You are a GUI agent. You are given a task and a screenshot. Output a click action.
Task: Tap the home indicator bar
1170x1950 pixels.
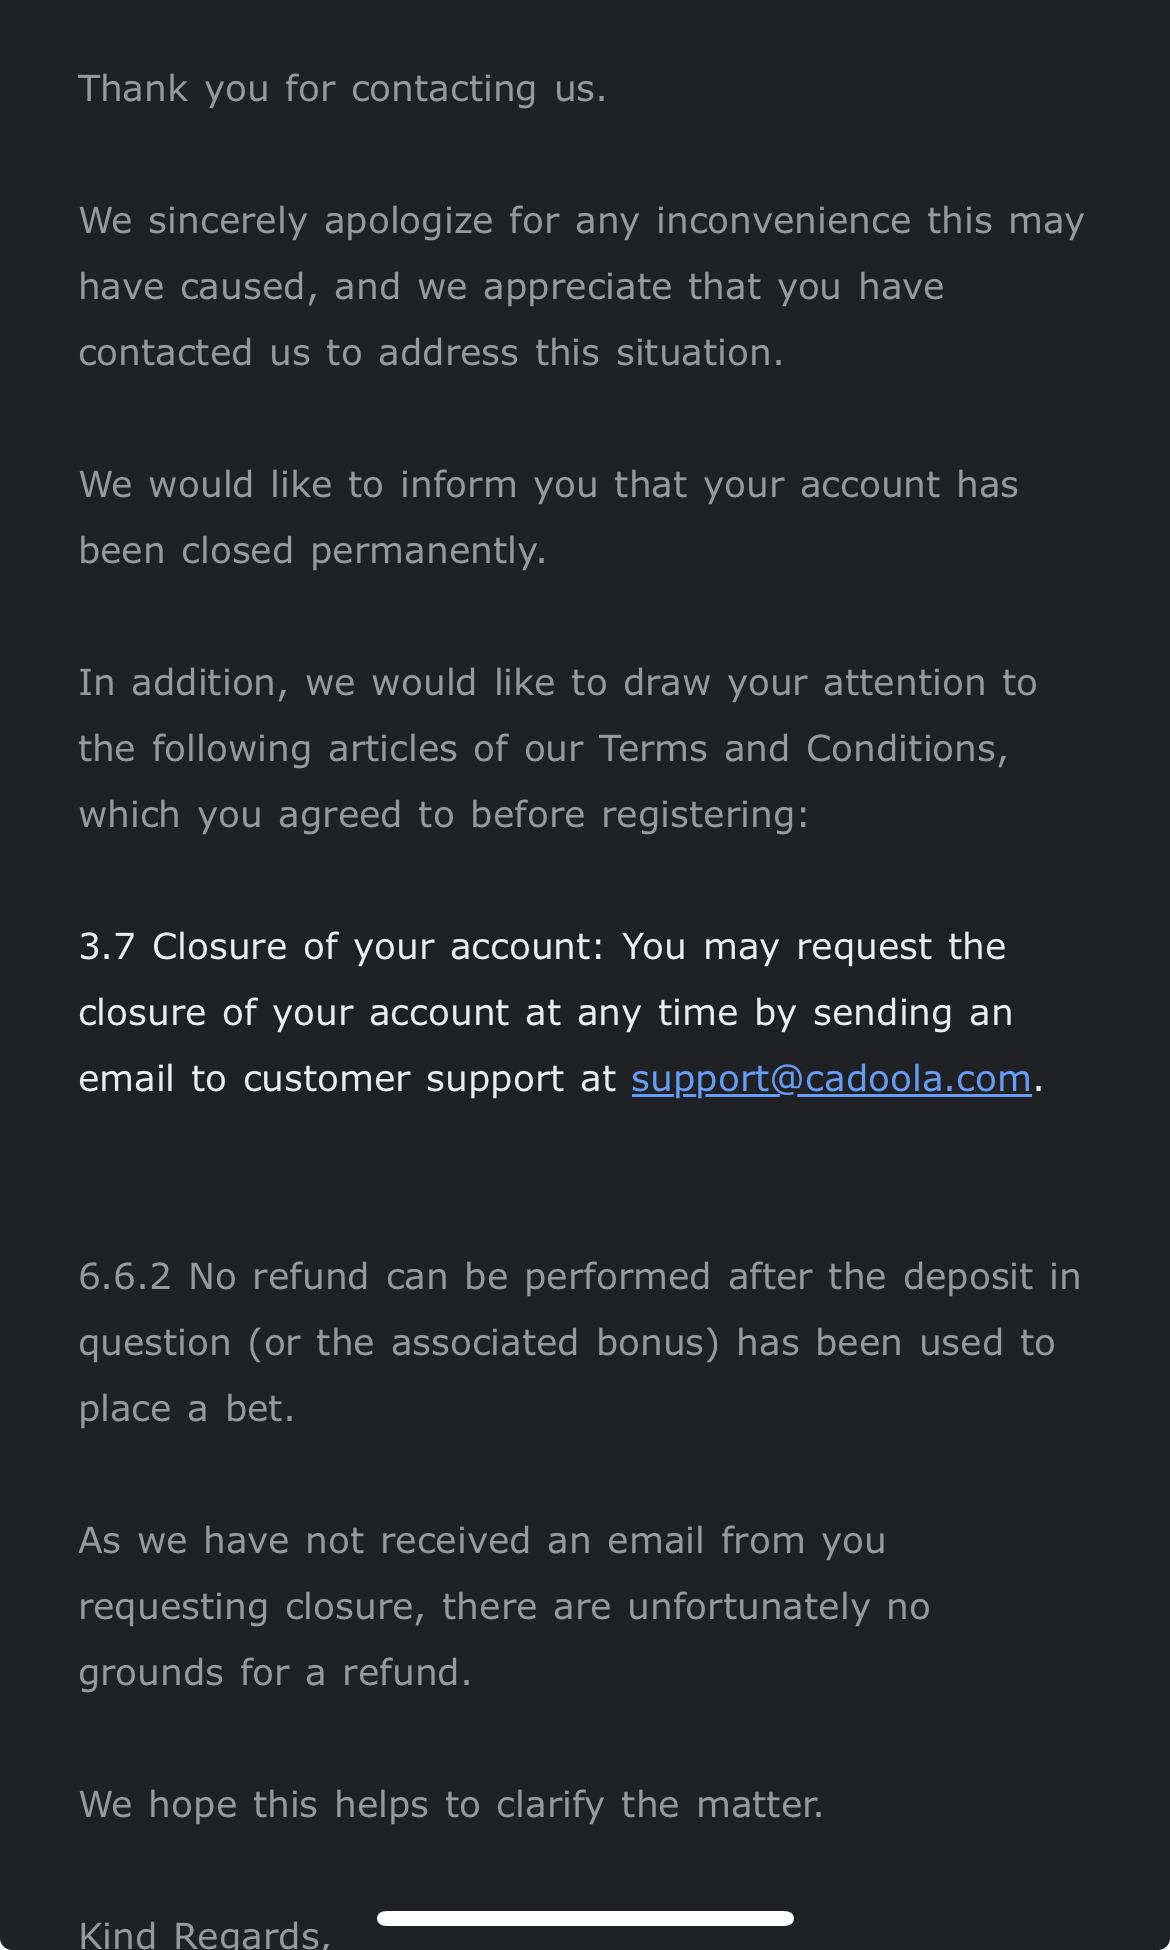(585, 1918)
